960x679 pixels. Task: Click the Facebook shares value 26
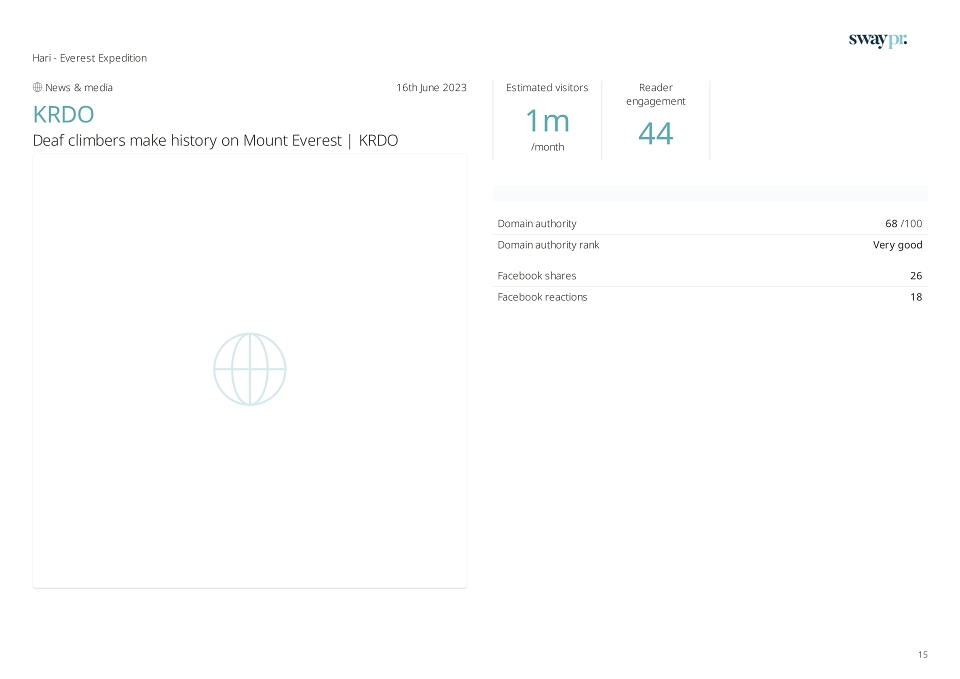tap(916, 276)
